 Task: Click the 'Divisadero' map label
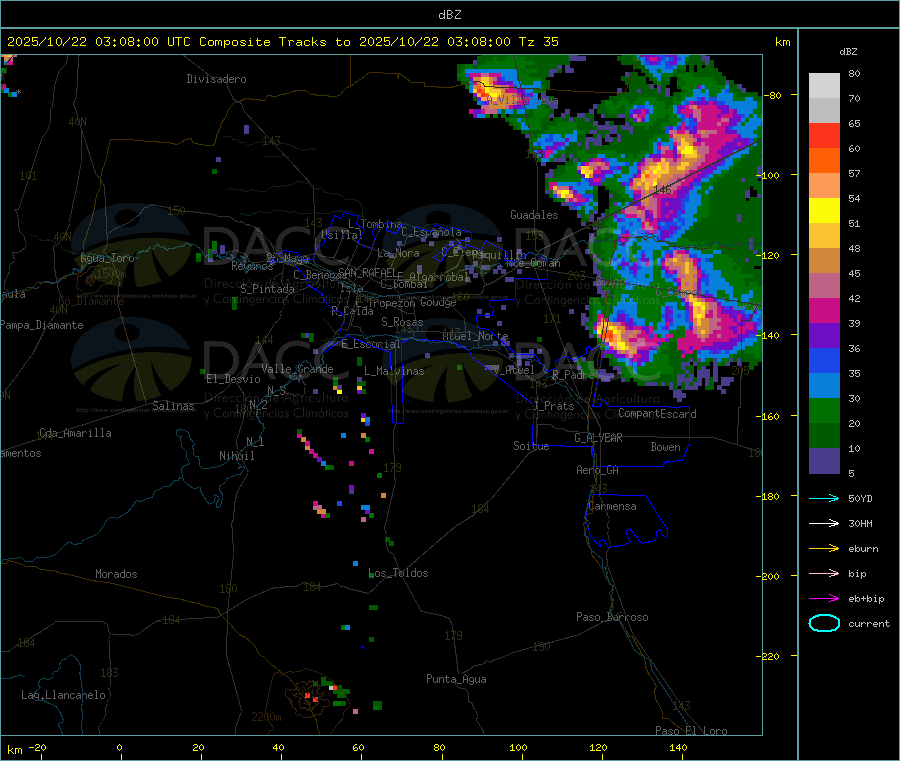pos(216,79)
